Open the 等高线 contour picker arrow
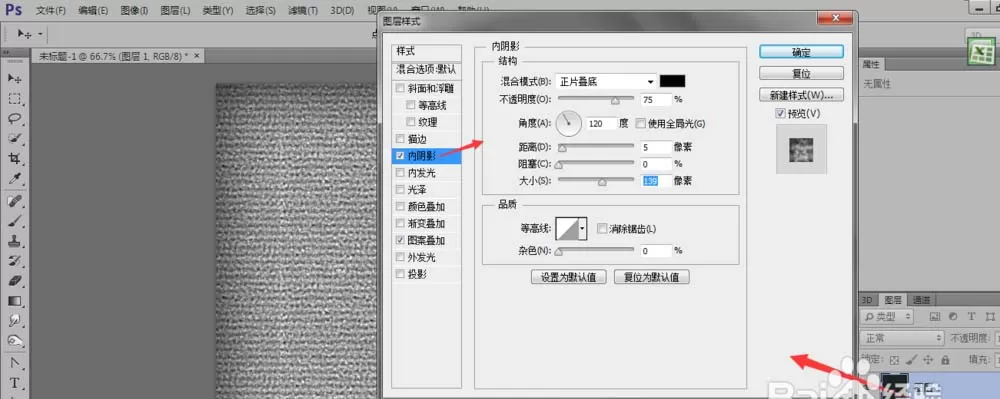This screenshot has width=1000, height=399. 582,228
